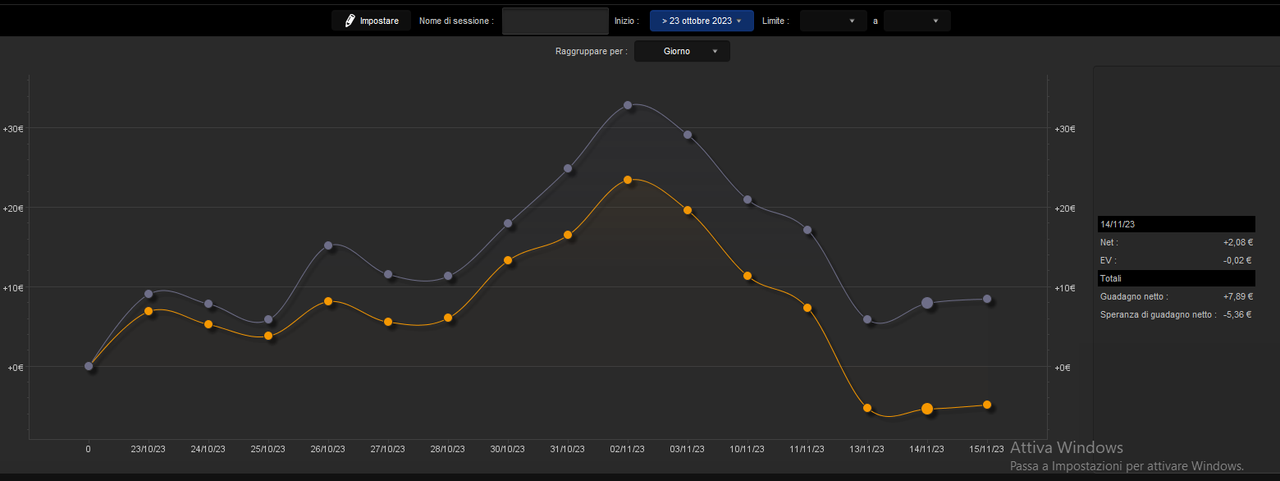Click the left +0€ axis label
Image resolution: width=1280 pixels, height=481 pixels.
15,368
